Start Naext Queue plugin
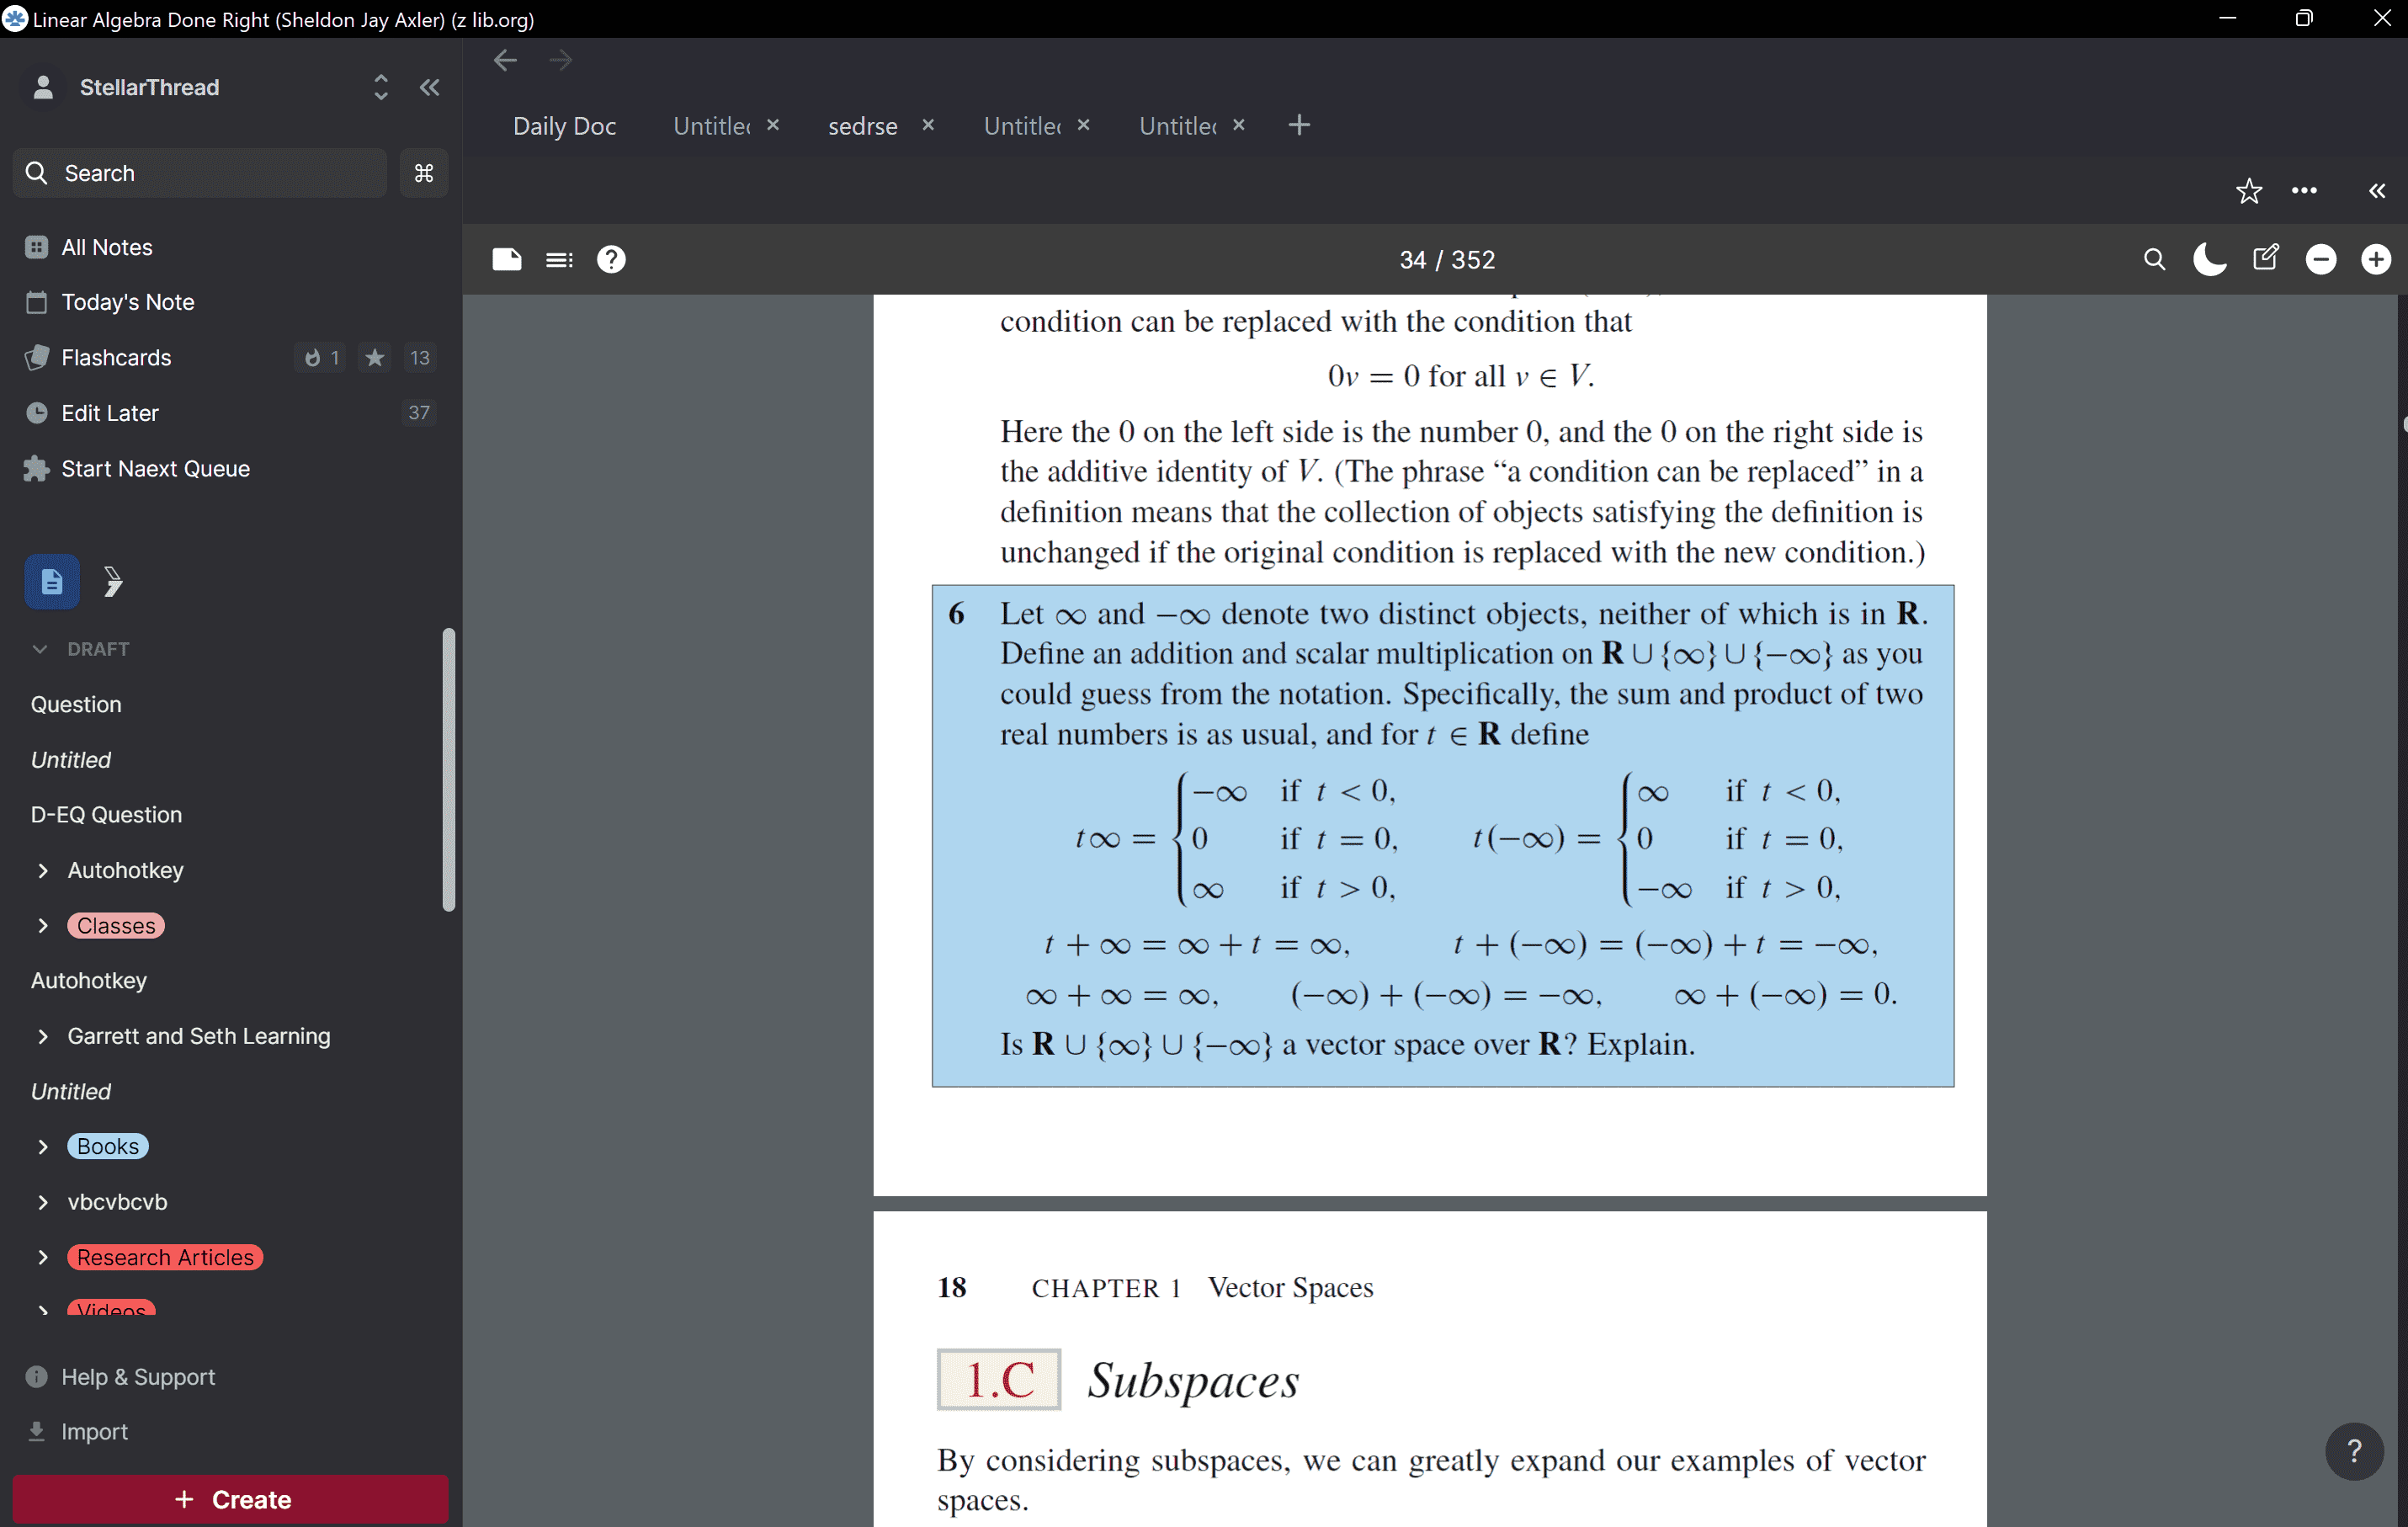This screenshot has width=2408, height=1527. (x=155, y=469)
